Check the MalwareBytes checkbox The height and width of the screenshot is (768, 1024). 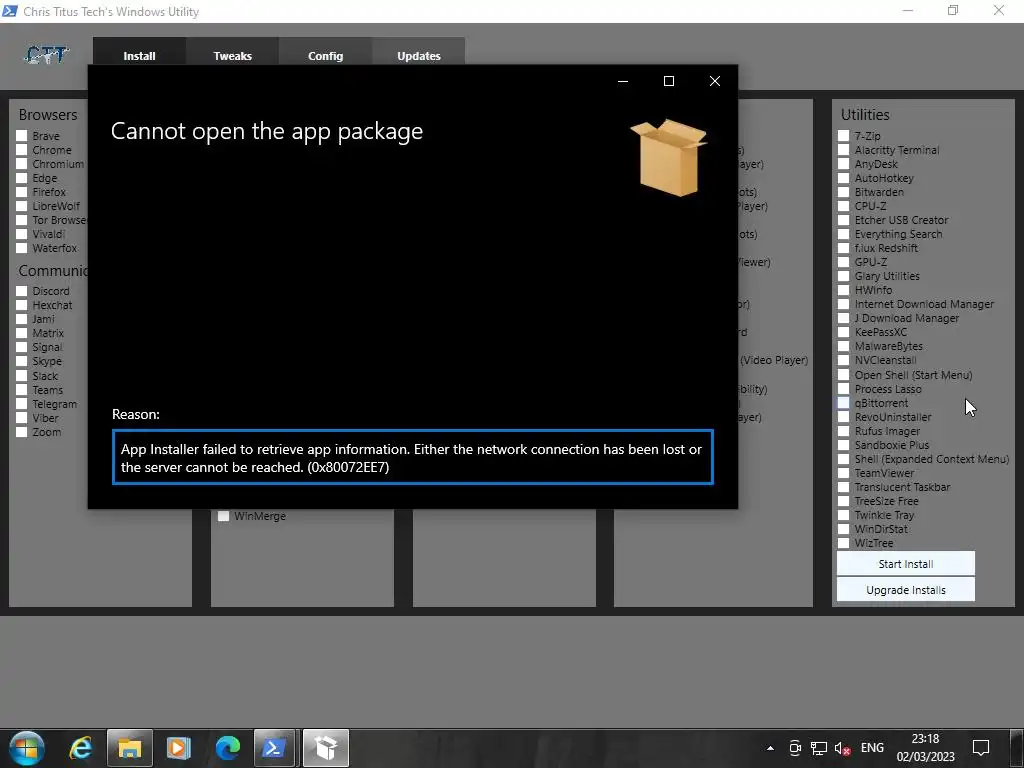point(844,346)
